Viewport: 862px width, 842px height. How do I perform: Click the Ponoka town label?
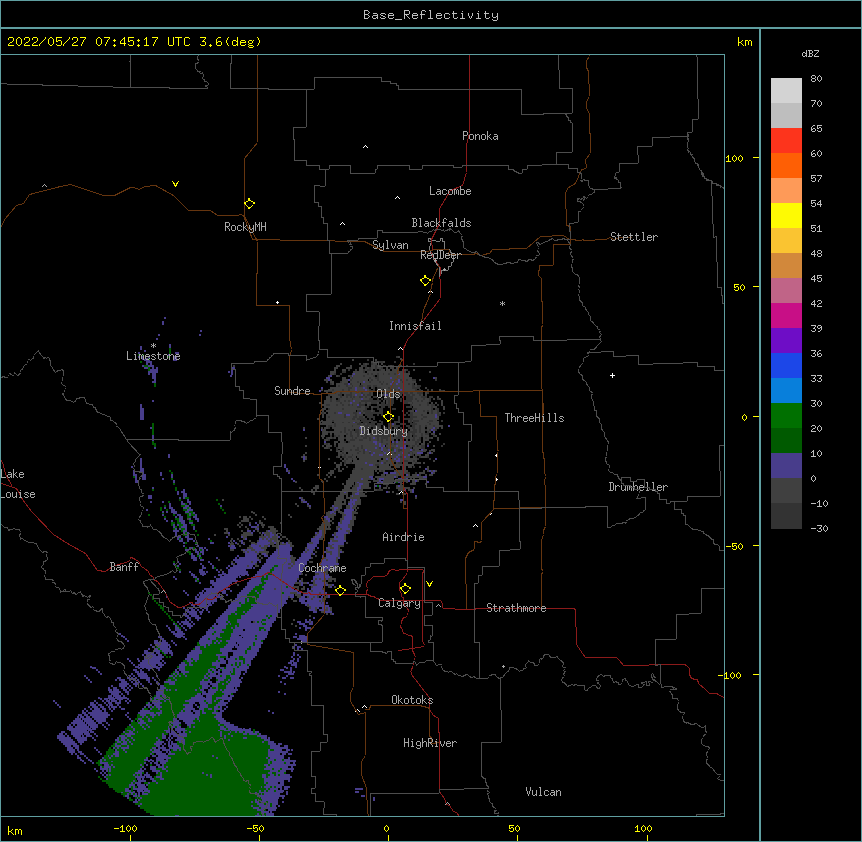480,136
